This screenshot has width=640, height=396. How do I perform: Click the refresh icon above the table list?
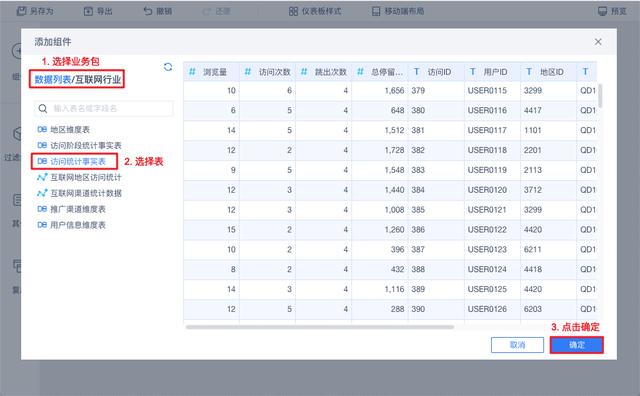pos(168,67)
